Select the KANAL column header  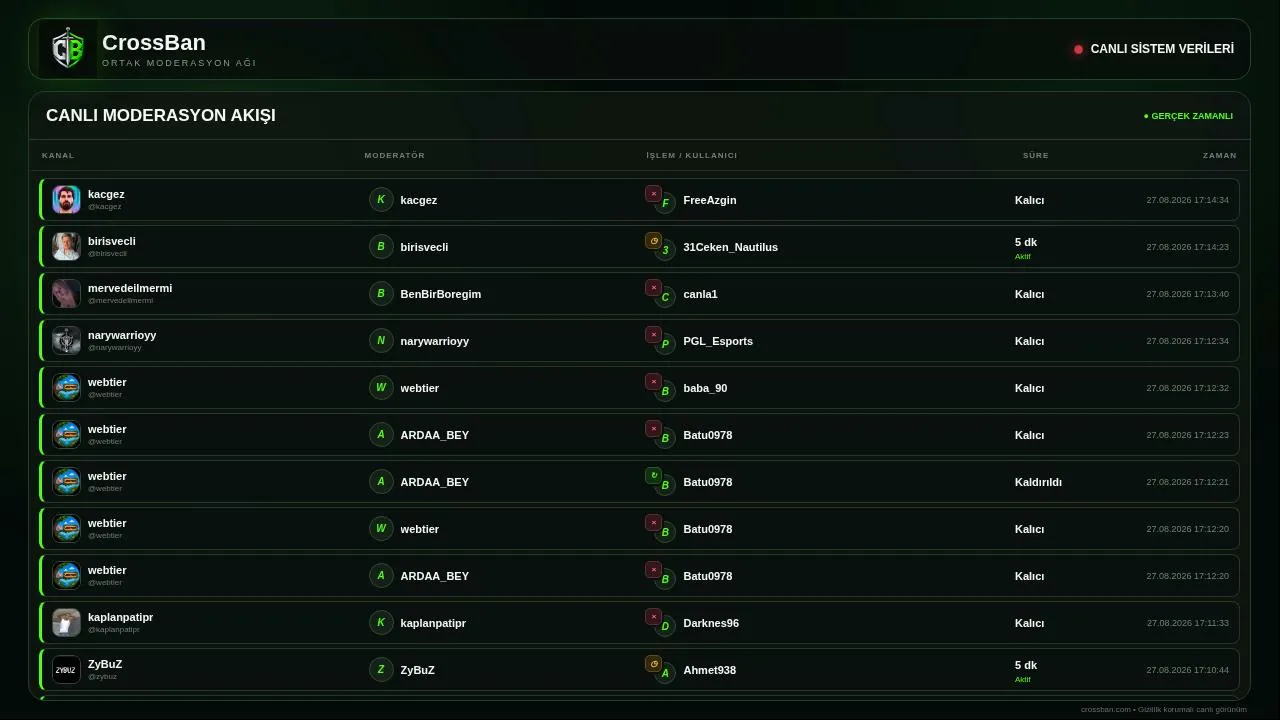58,155
